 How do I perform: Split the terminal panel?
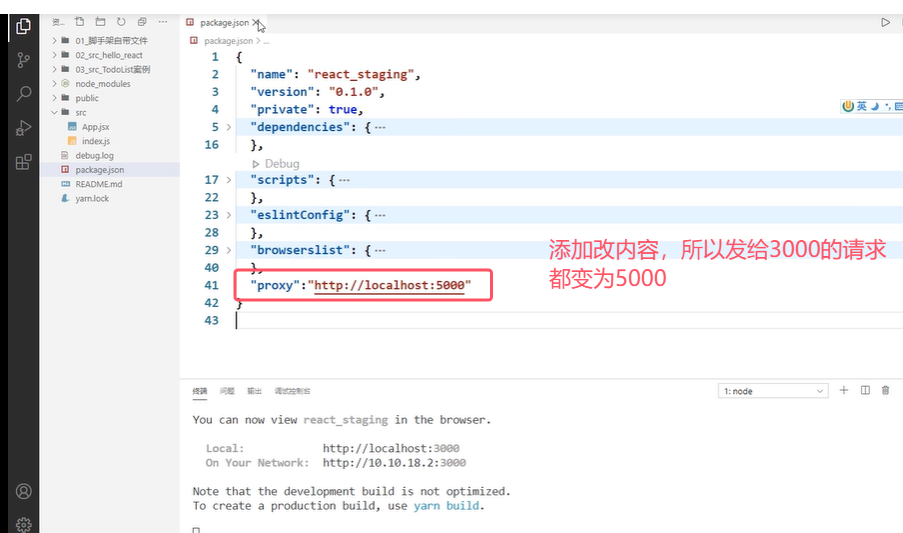865,390
